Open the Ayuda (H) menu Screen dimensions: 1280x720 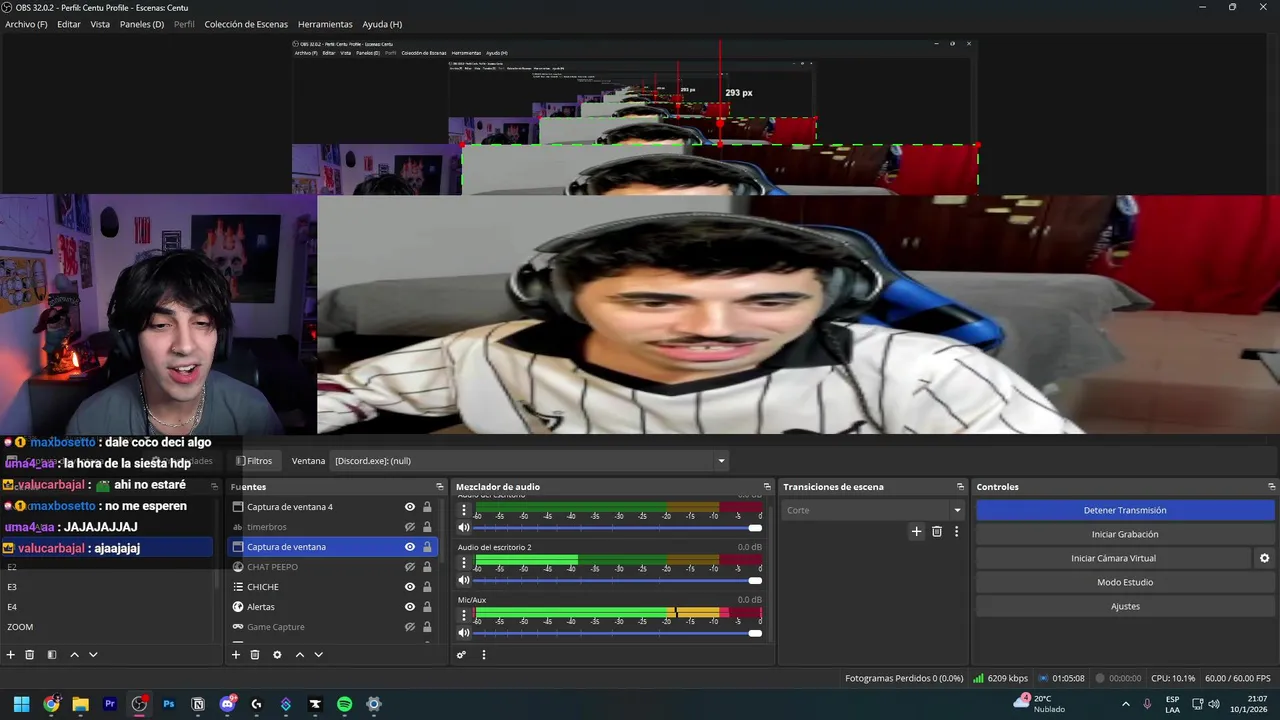click(382, 24)
